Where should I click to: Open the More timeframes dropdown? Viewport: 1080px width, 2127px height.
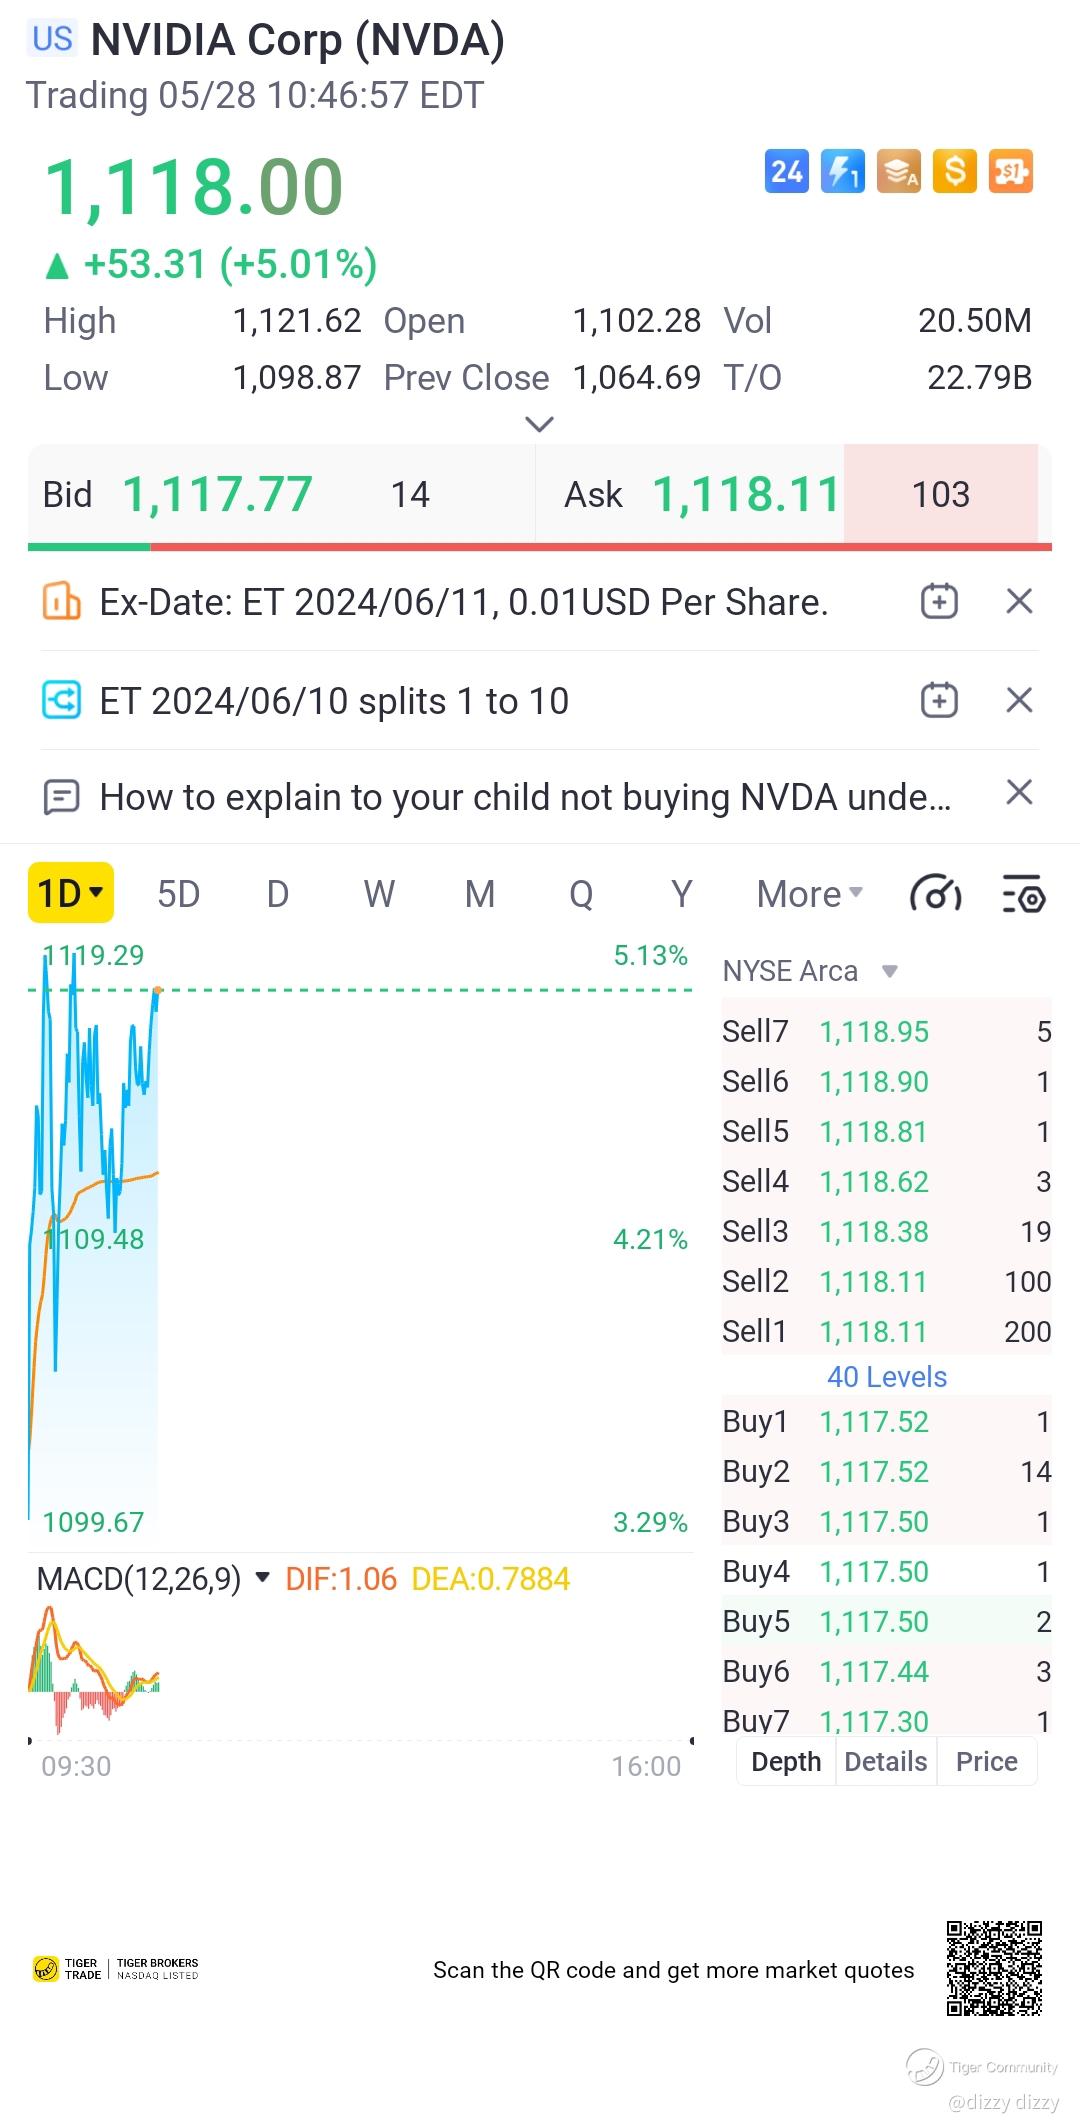pos(809,894)
